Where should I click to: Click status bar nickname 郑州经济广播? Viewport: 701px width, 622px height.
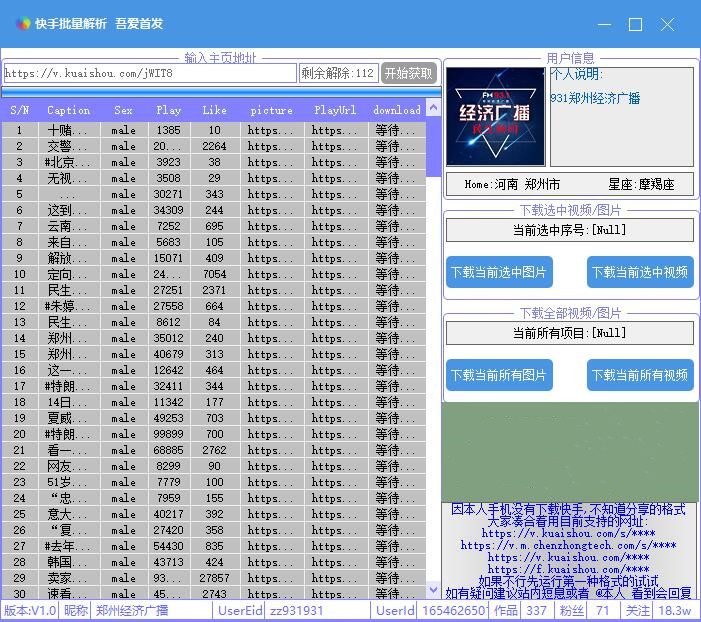click(x=132, y=611)
